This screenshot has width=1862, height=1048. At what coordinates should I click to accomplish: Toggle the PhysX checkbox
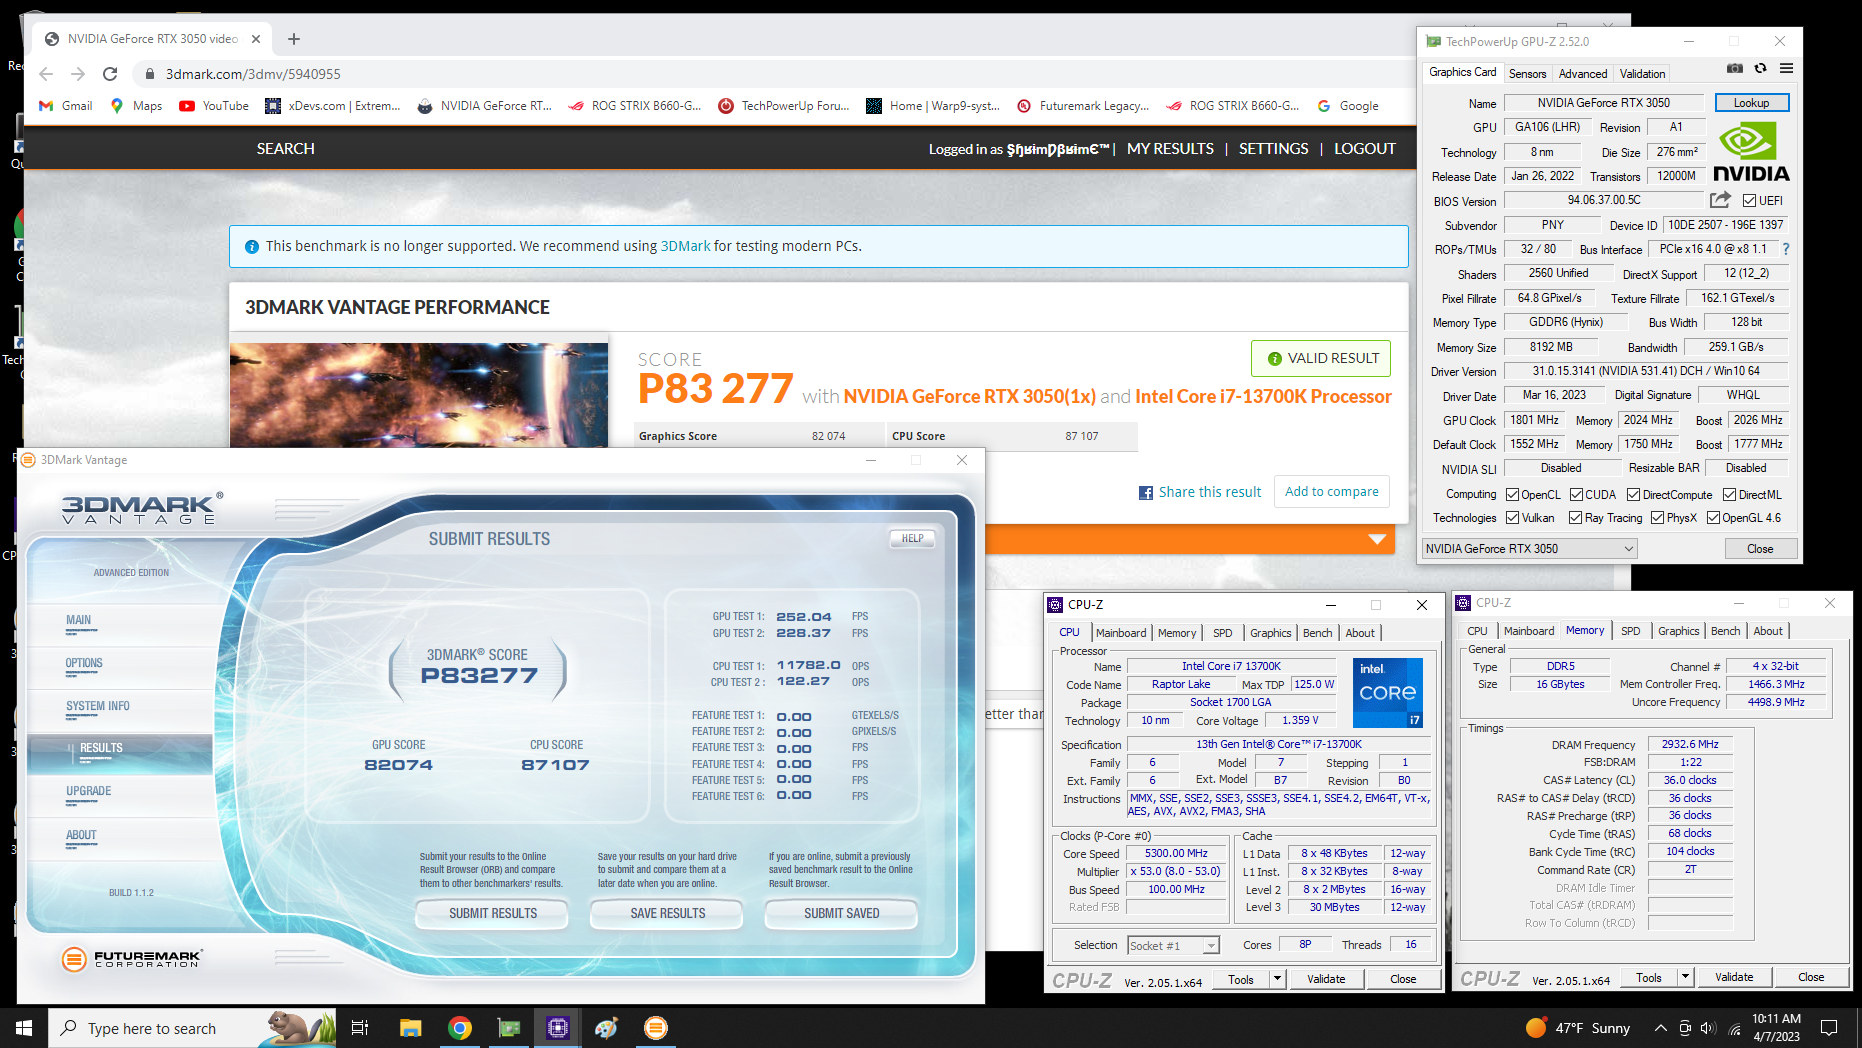point(1658,518)
